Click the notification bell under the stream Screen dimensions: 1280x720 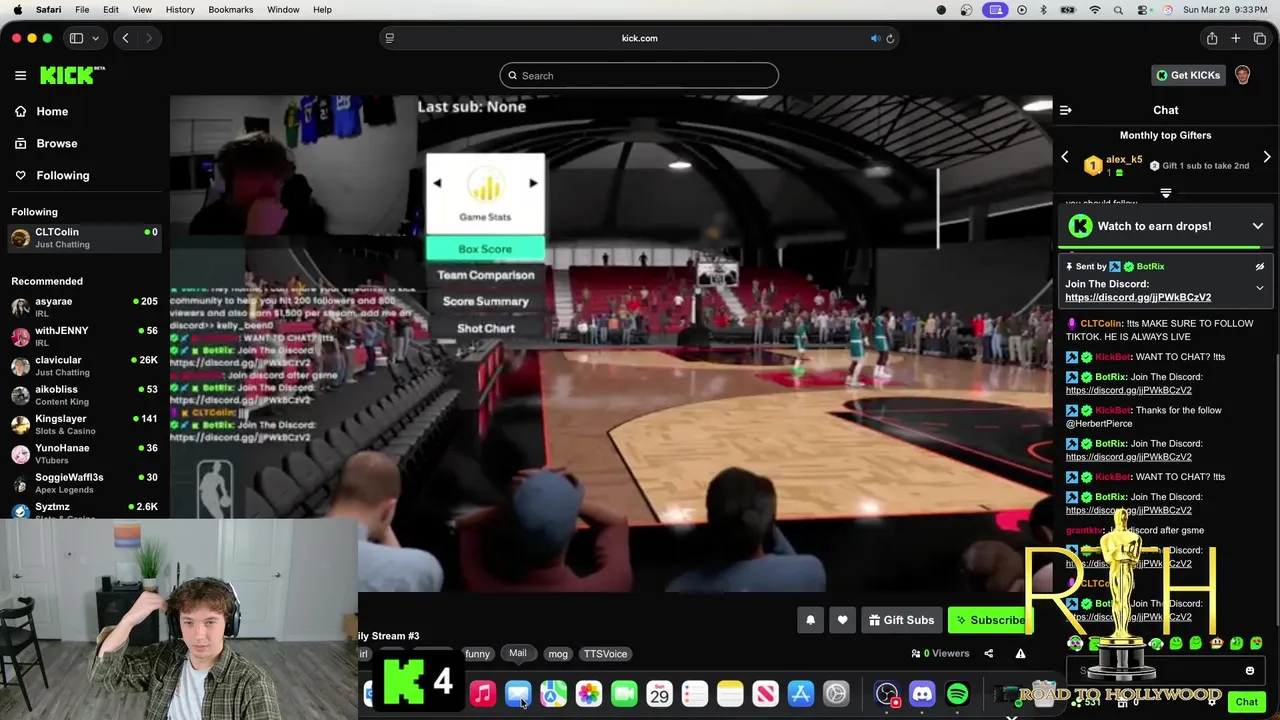point(810,620)
